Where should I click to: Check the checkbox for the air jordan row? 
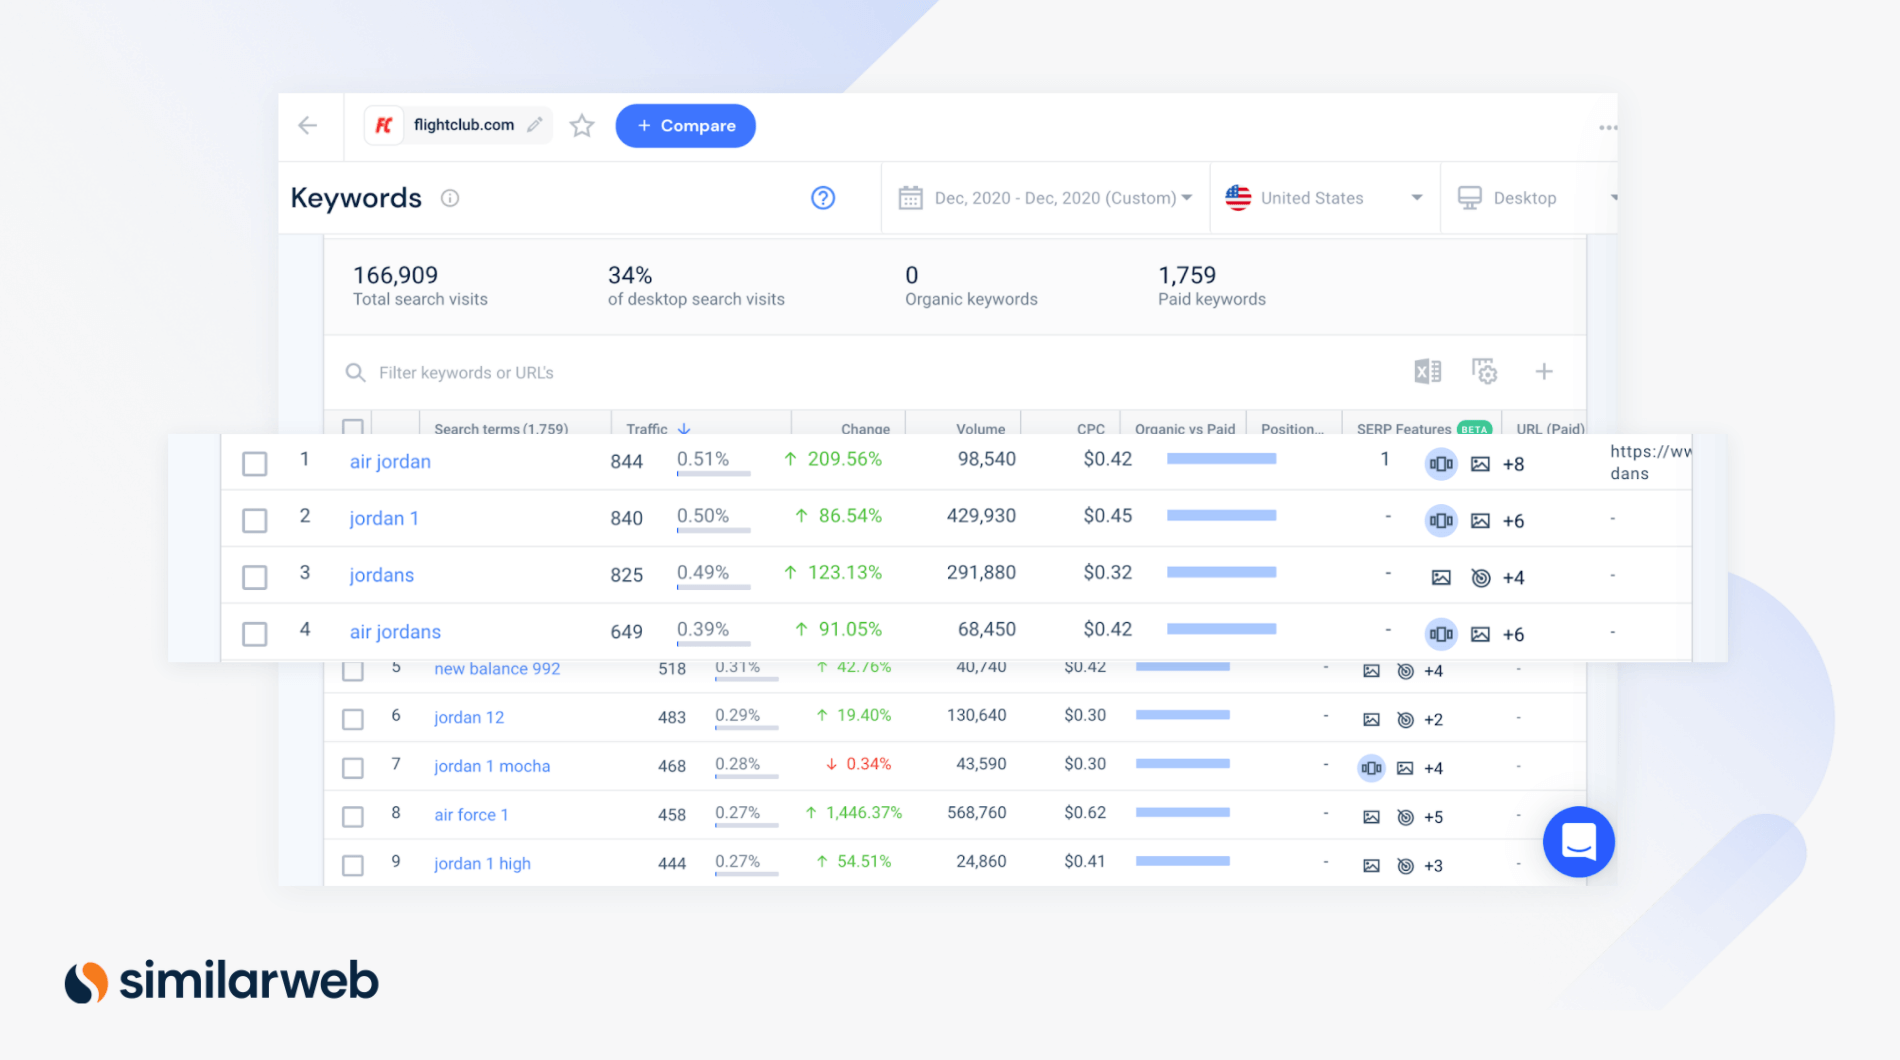(254, 463)
